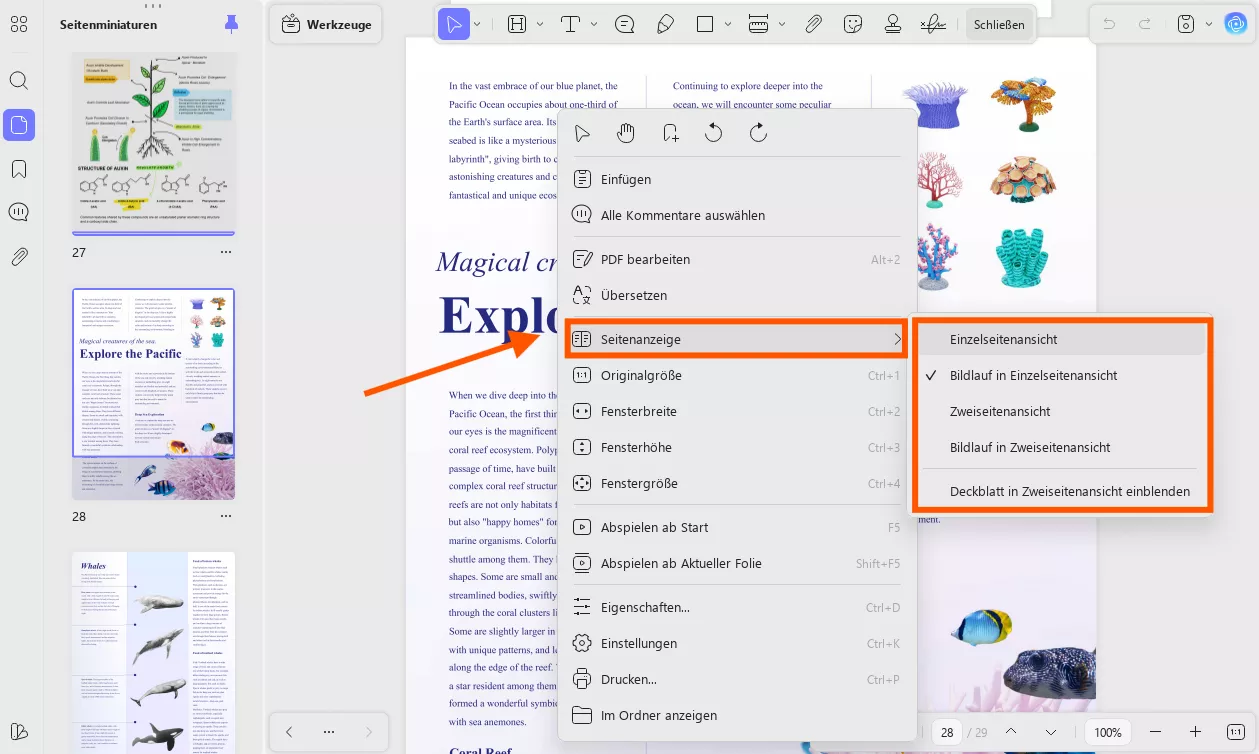
Task: Click the sticker tool in toolbar
Action: click(853, 24)
